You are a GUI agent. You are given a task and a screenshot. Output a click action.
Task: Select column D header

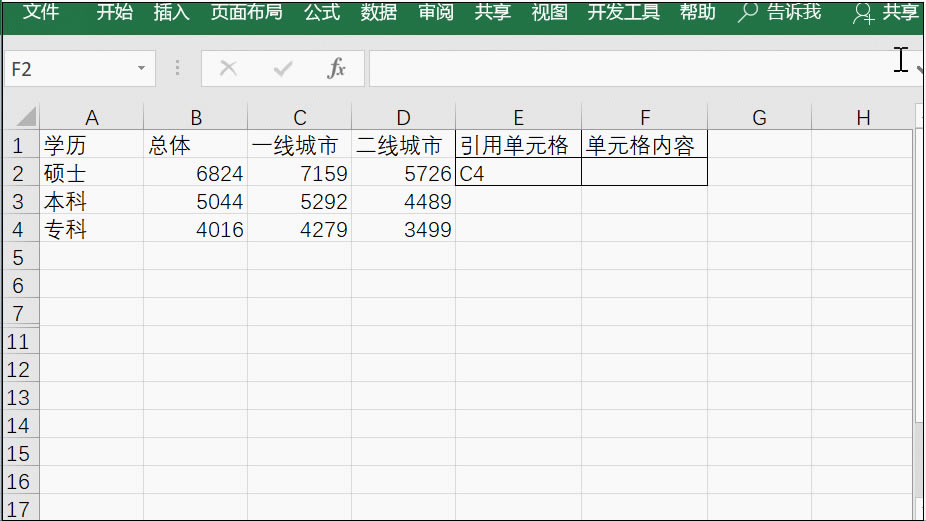pyautogui.click(x=403, y=117)
